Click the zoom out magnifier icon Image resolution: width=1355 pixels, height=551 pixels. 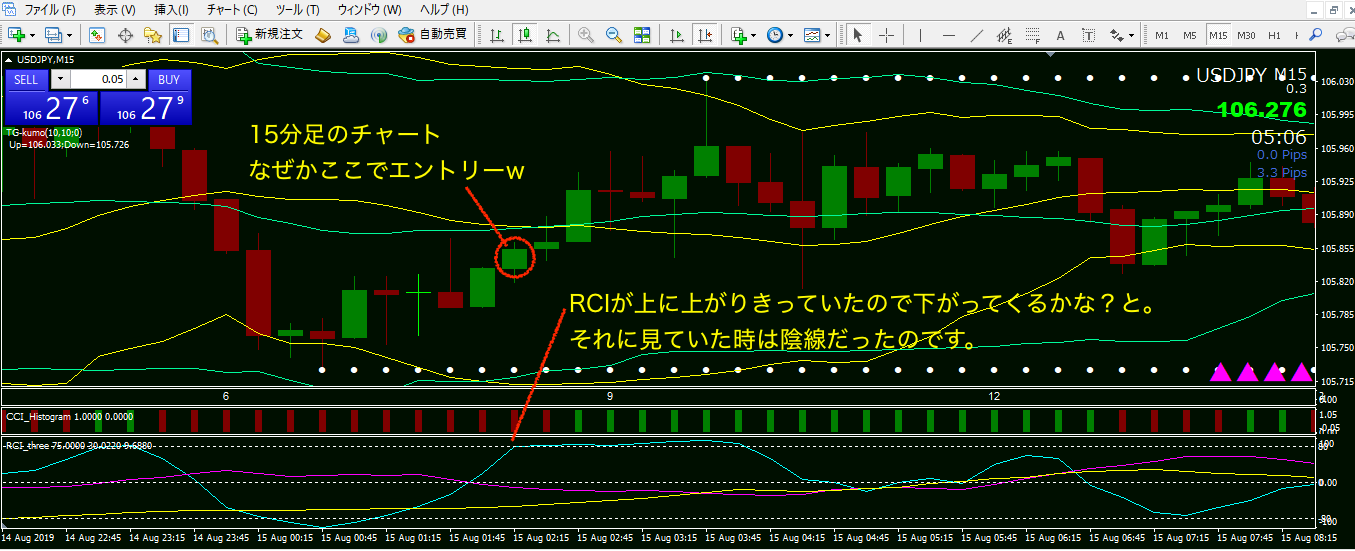(x=613, y=35)
